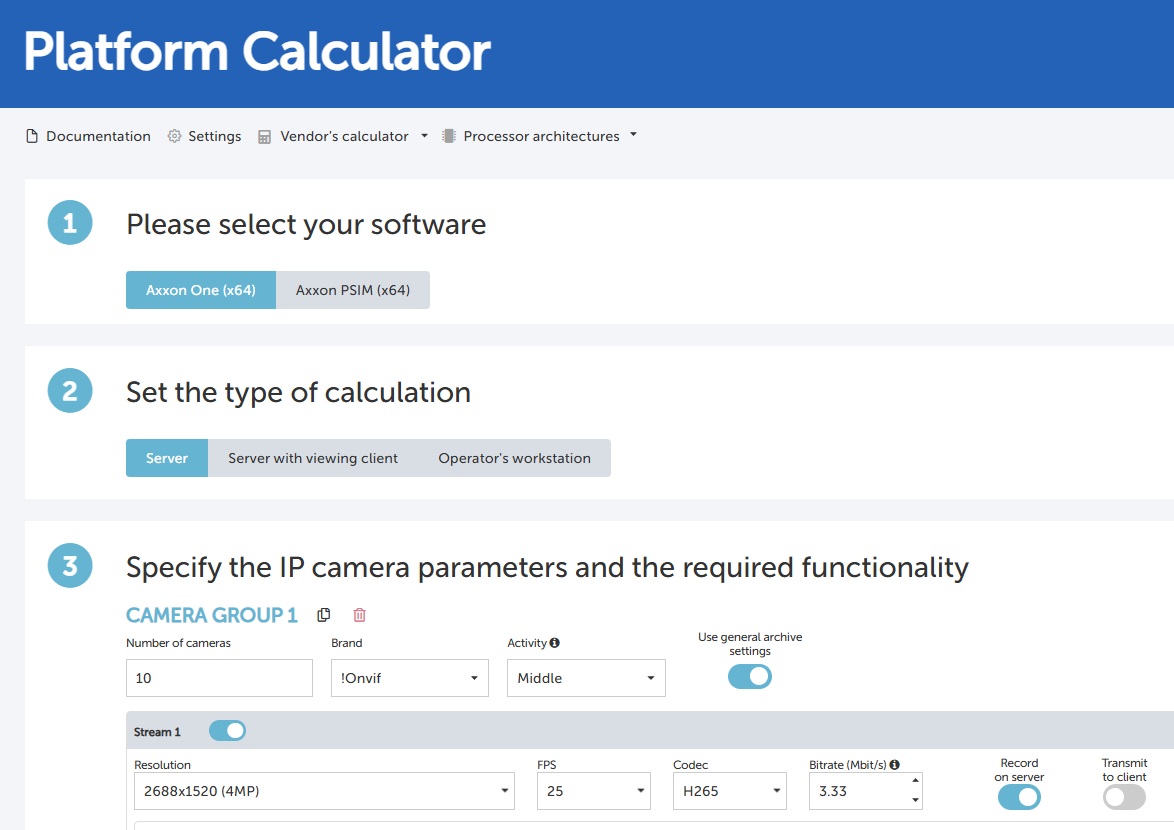Toggle off Record on server

click(1019, 797)
